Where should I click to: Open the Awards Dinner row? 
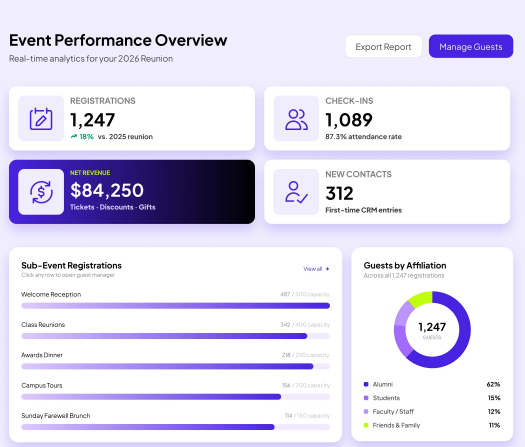click(x=175, y=360)
